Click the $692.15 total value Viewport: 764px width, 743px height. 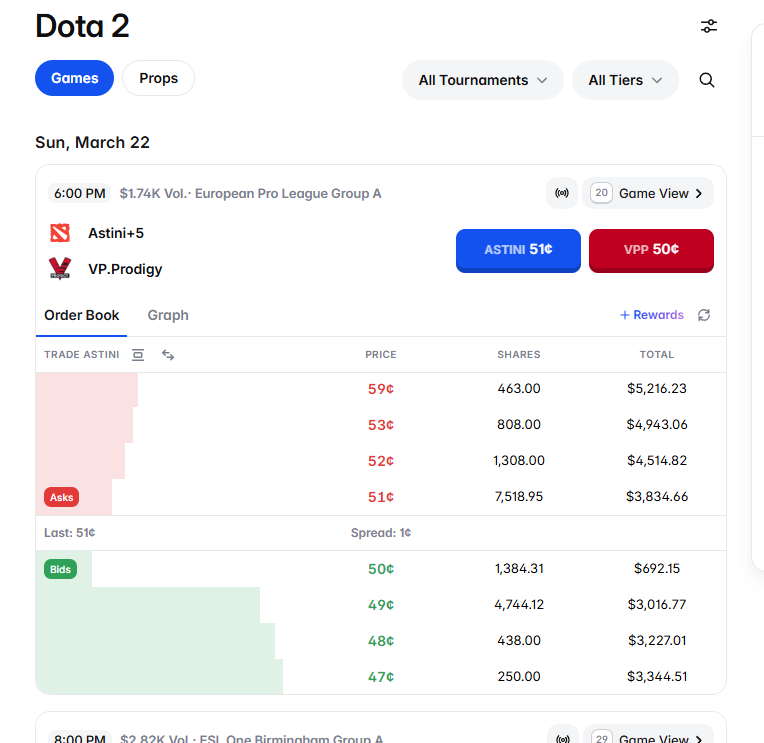coord(656,569)
